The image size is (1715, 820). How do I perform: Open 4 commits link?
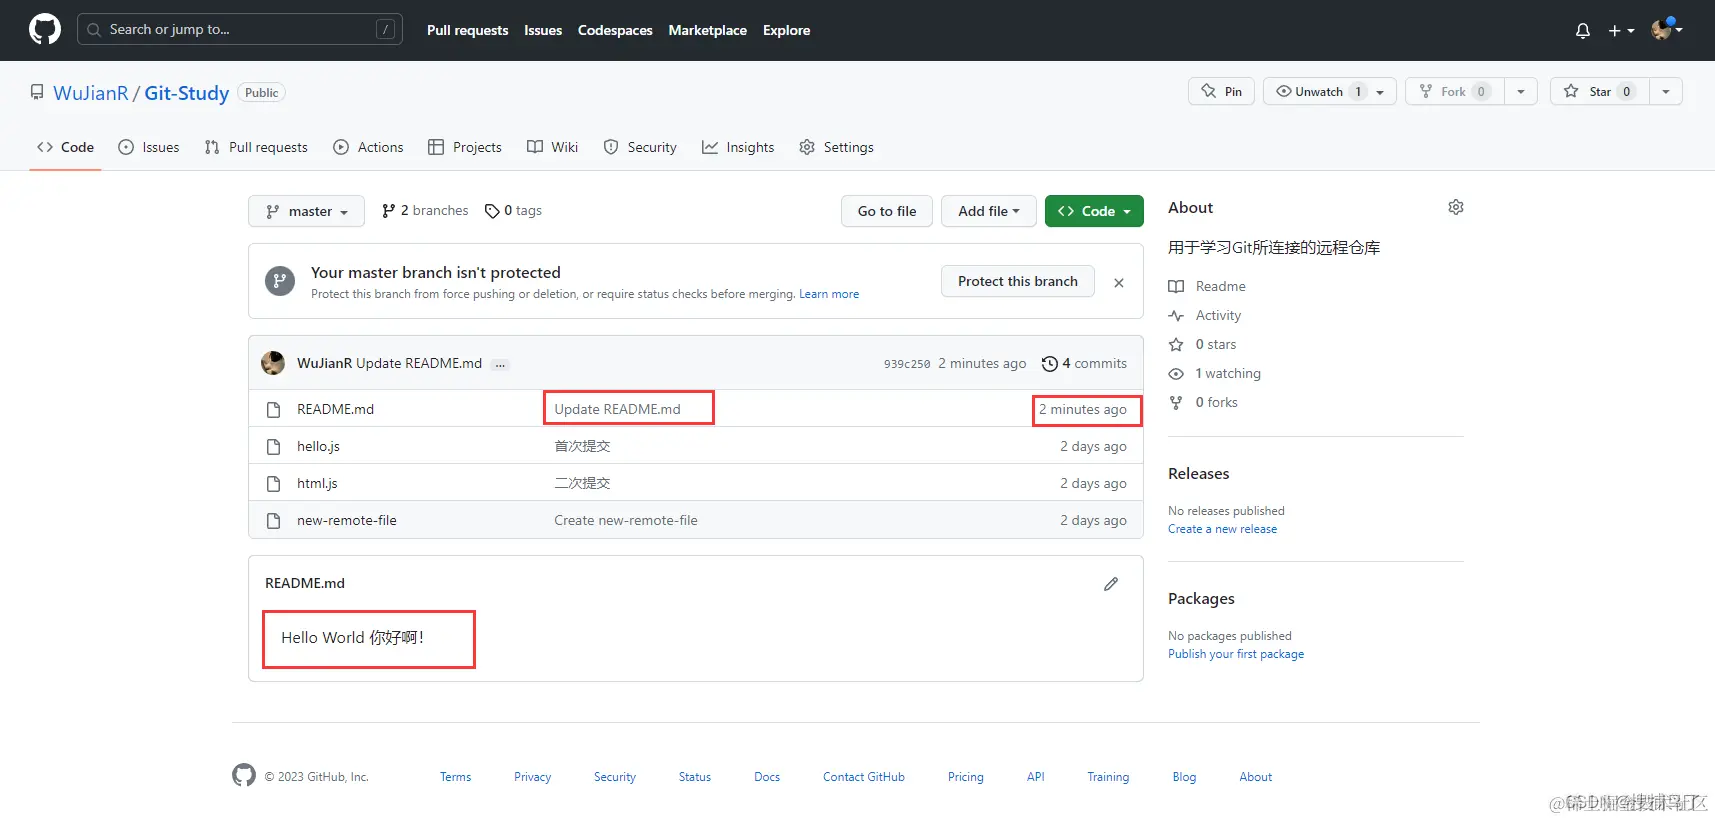click(x=1085, y=364)
